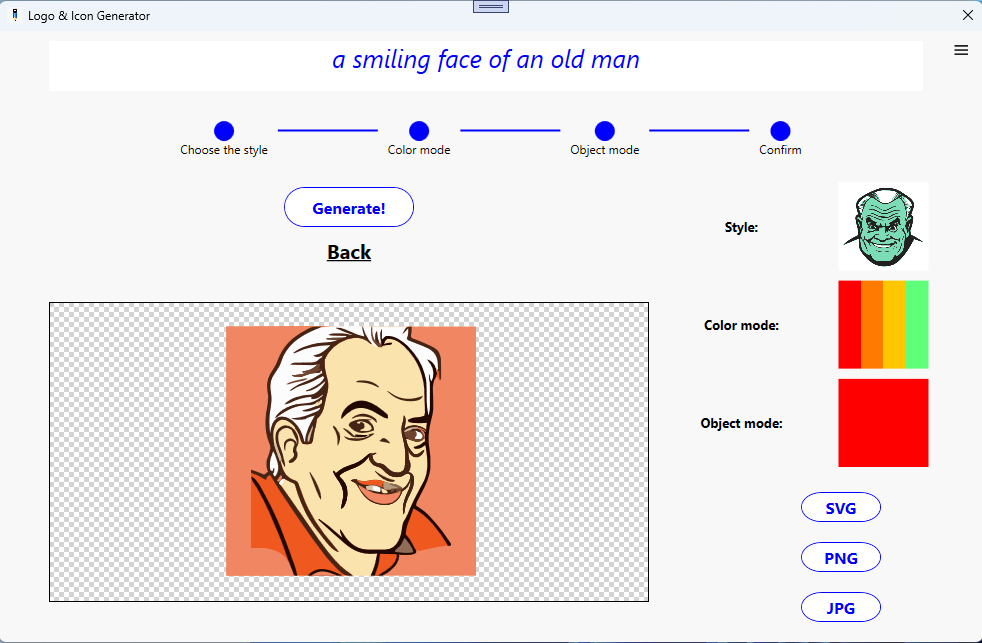The width and height of the screenshot is (982, 643).
Task: Export the image as PNG
Action: [x=840, y=558]
